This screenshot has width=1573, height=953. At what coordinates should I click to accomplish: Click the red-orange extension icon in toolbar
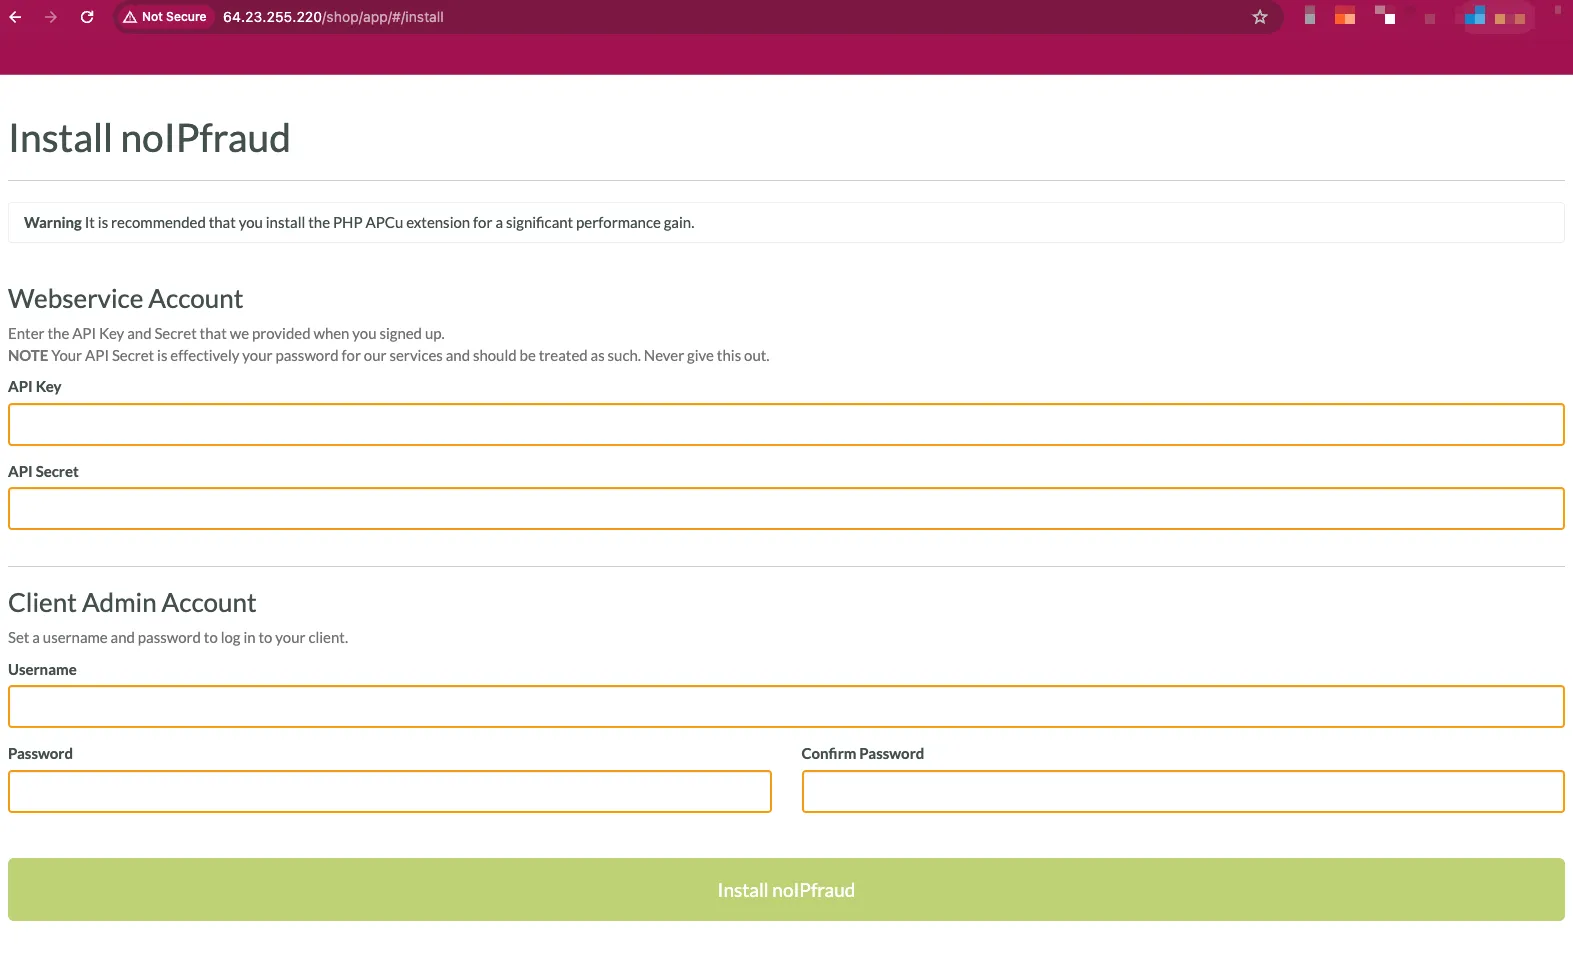1345,15
